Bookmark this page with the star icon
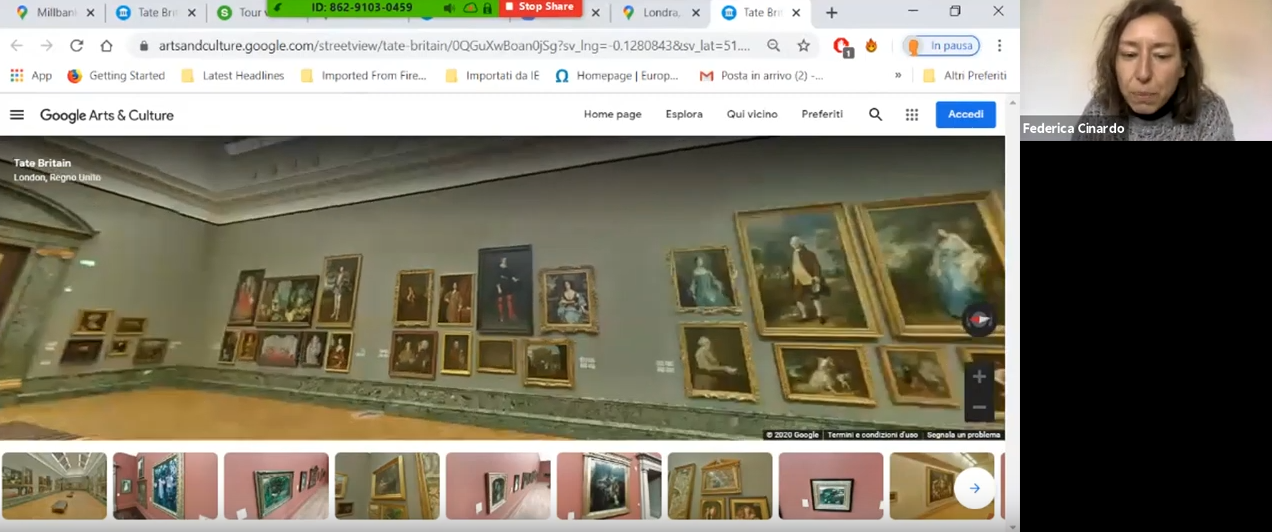The height and width of the screenshot is (532, 1272). (x=803, y=46)
